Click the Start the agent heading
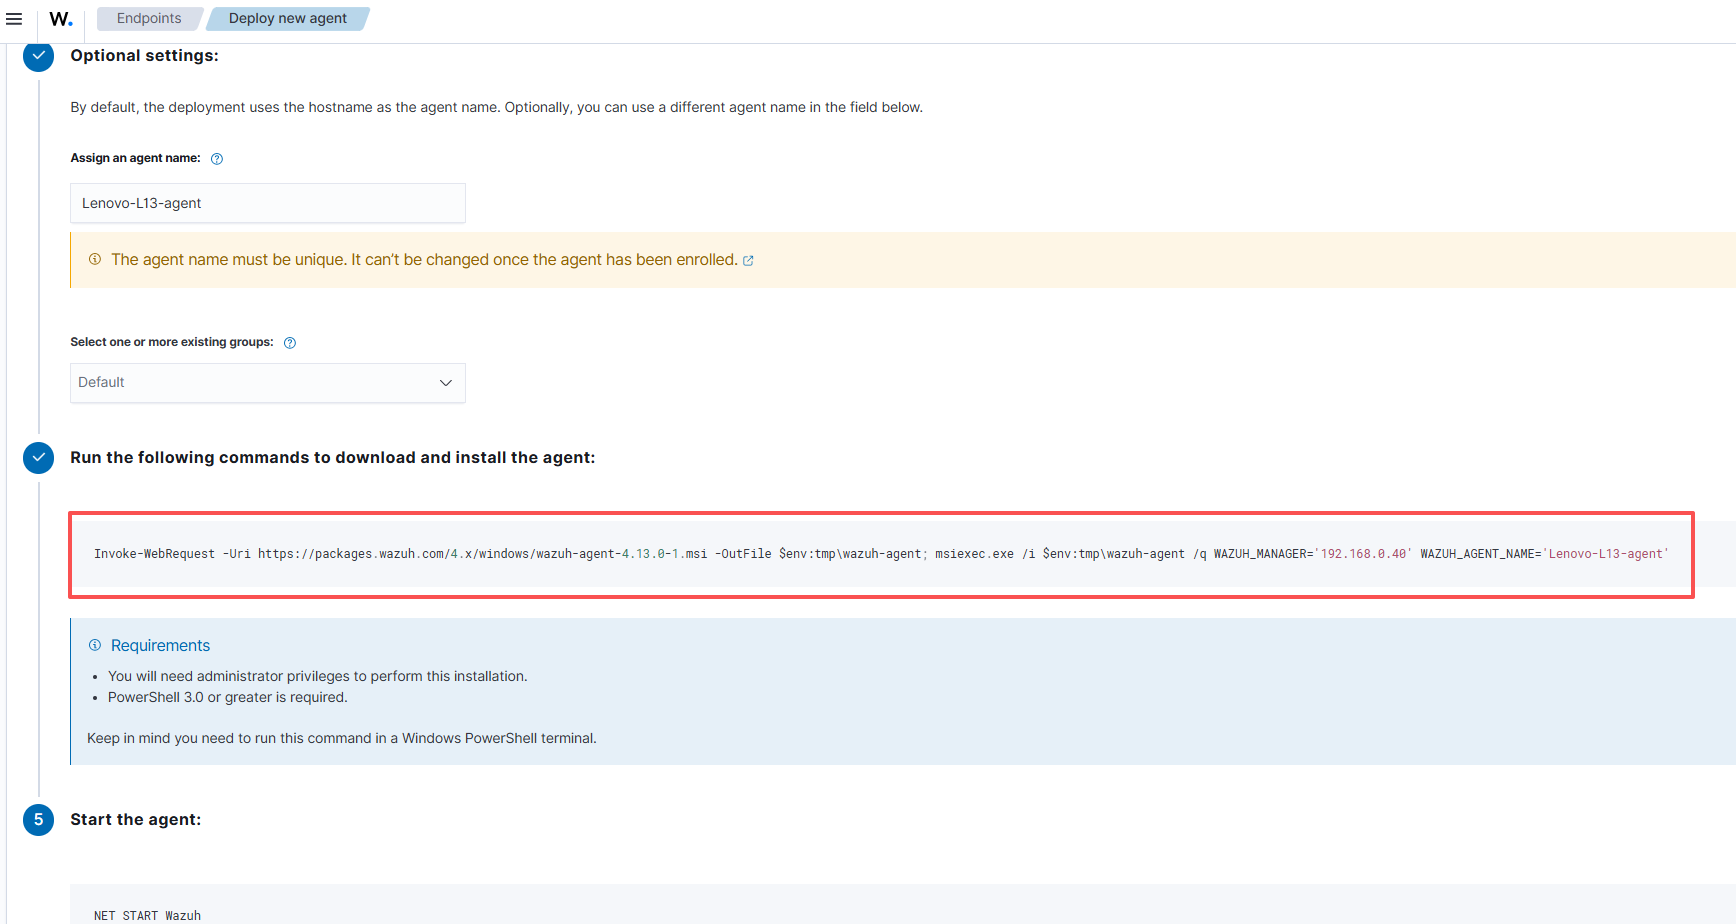This screenshot has width=1736, height=924. (x=135, y=820)
